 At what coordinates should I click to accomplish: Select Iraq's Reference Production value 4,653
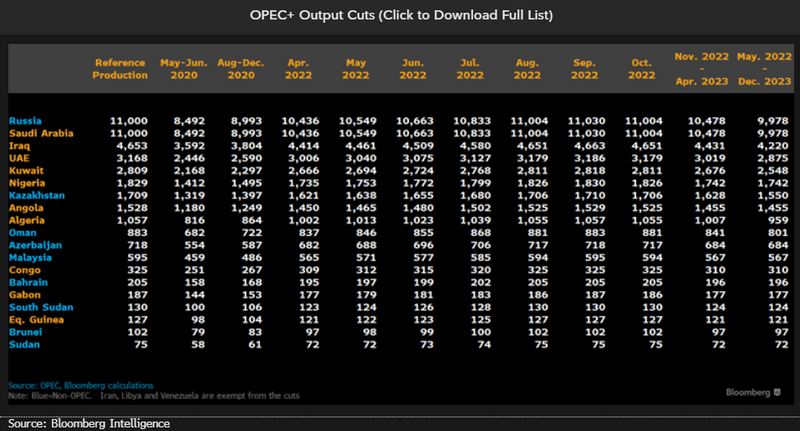[x=130, y=146]
